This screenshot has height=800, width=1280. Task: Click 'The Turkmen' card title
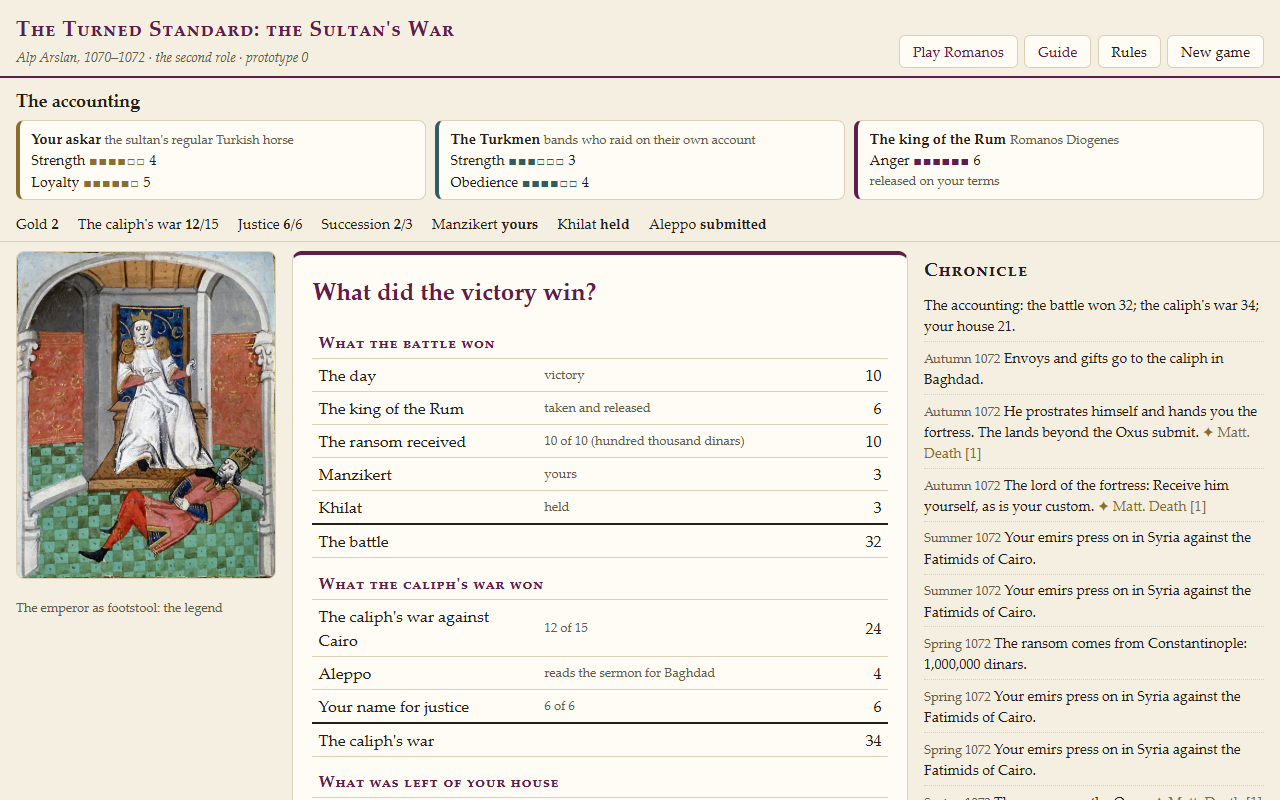tap(495, 140)
